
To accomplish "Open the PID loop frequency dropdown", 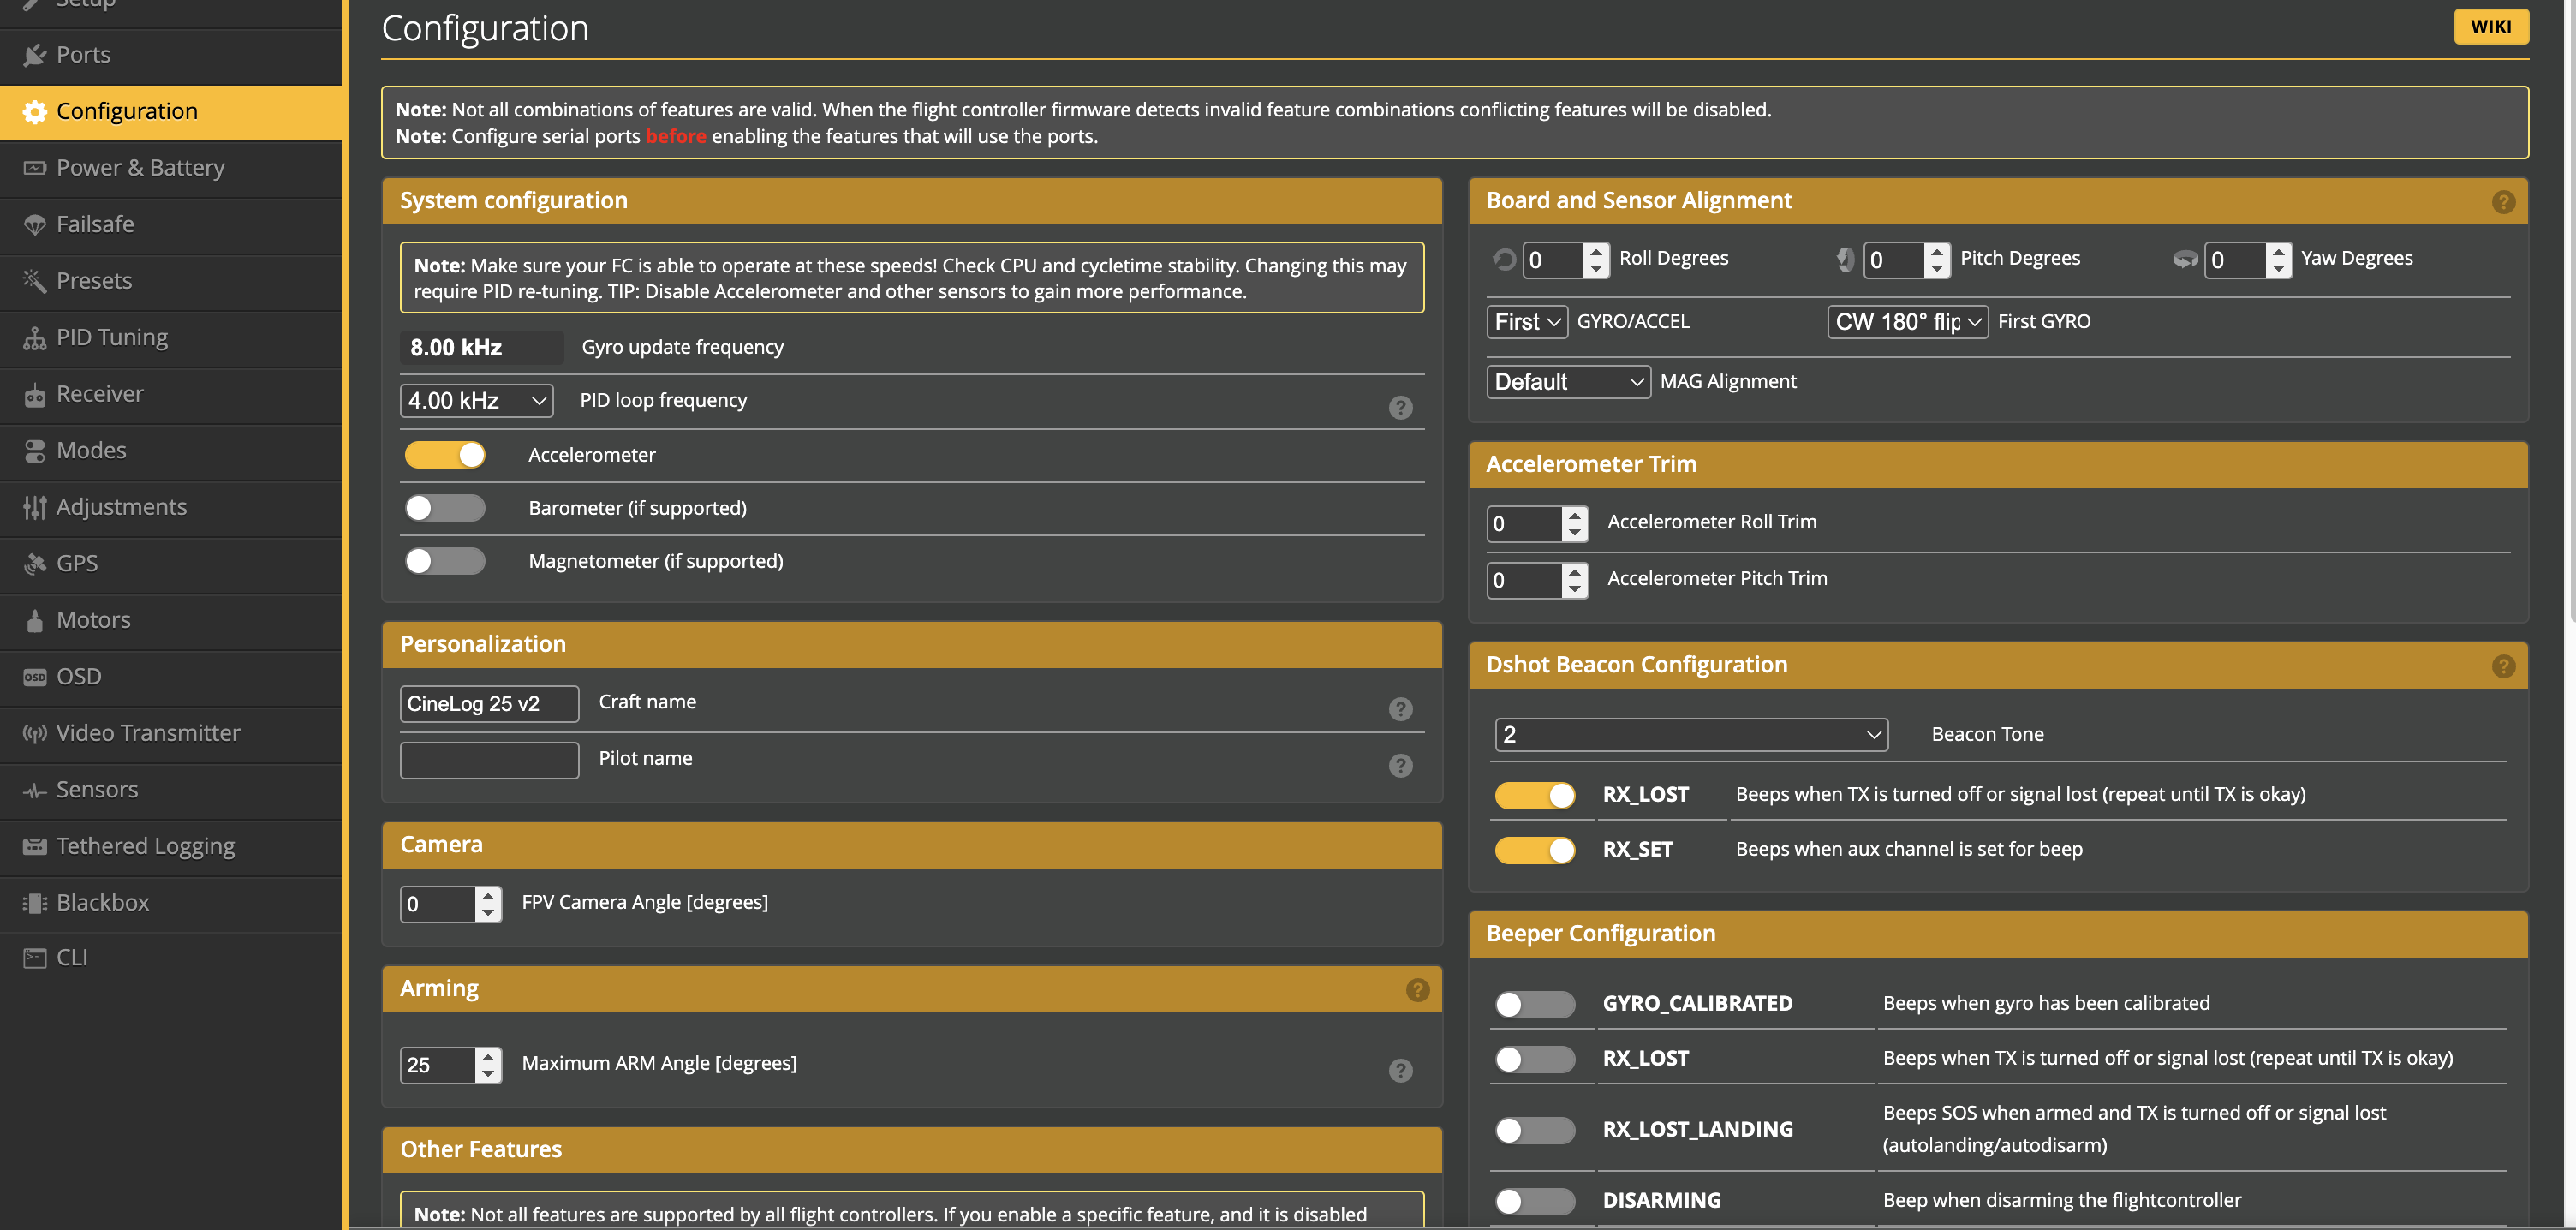I will (476, 401).
